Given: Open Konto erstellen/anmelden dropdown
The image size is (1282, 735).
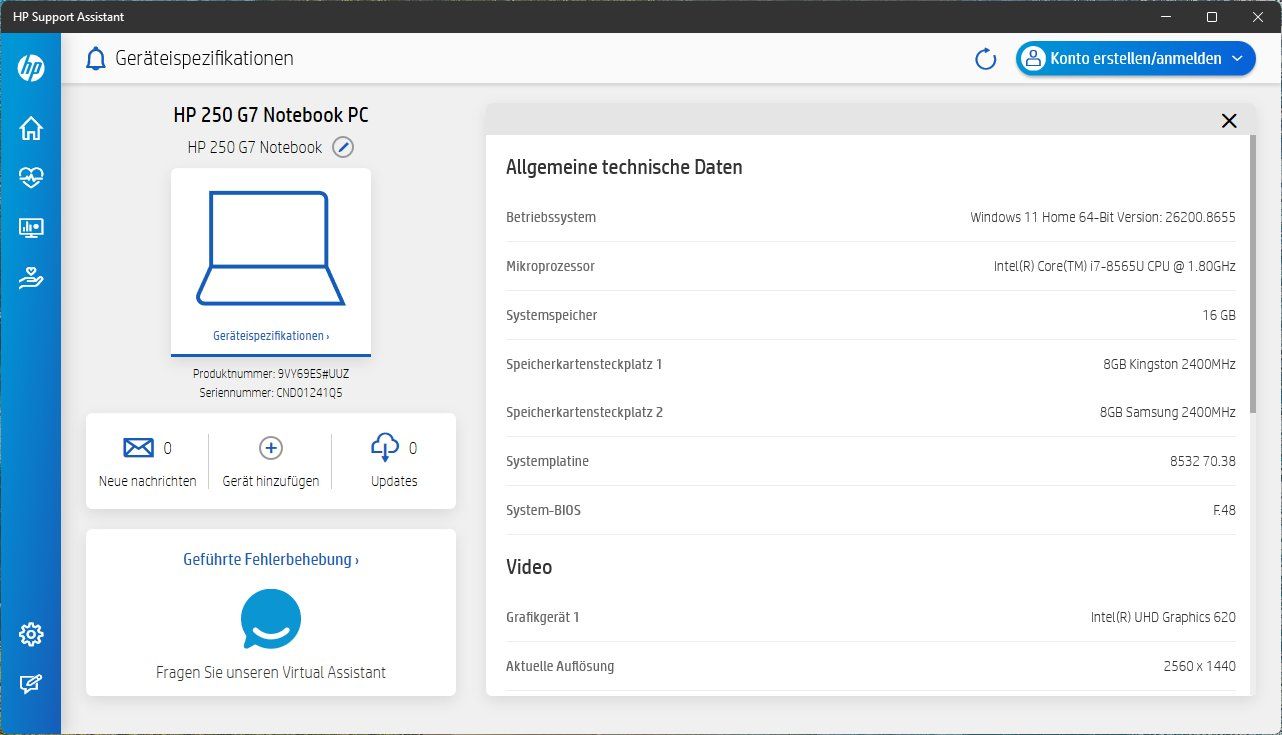Looking at the screenshot, I should (x=1136, y=59).
